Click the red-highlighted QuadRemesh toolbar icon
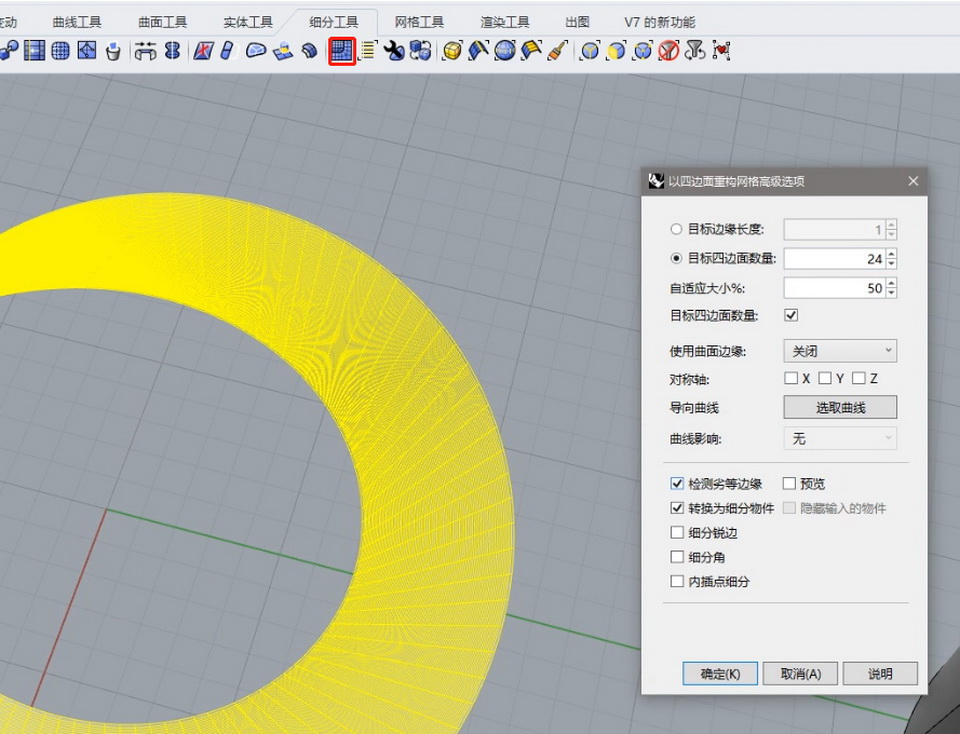This screenshot has width=960, height=734. (342, 50)
